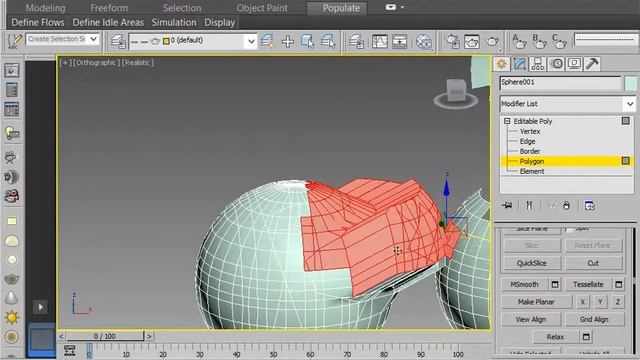
Task: Toggle the square icon beside Editable Poly
Action: pyautogui.click(x=626, y=121)
